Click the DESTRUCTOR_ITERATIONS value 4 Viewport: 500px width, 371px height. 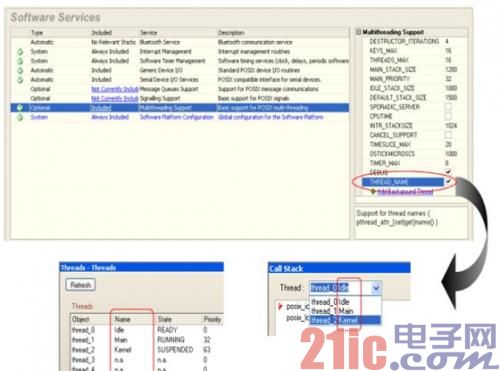pyautogui.click(x=447, y=41)
